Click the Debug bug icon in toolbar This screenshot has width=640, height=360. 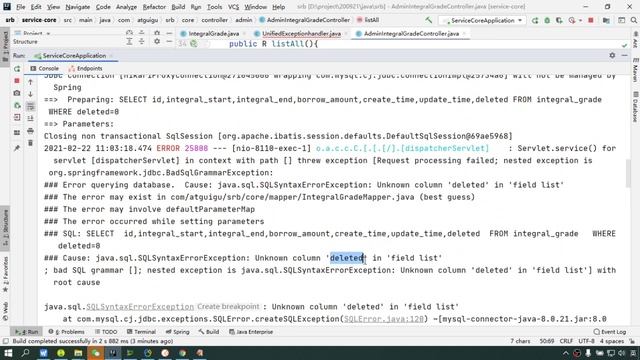547,20
